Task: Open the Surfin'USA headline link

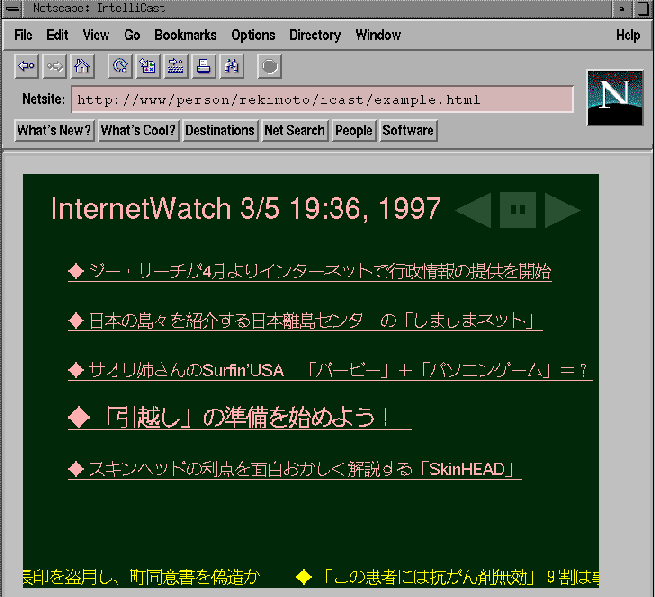Action: 330,370
